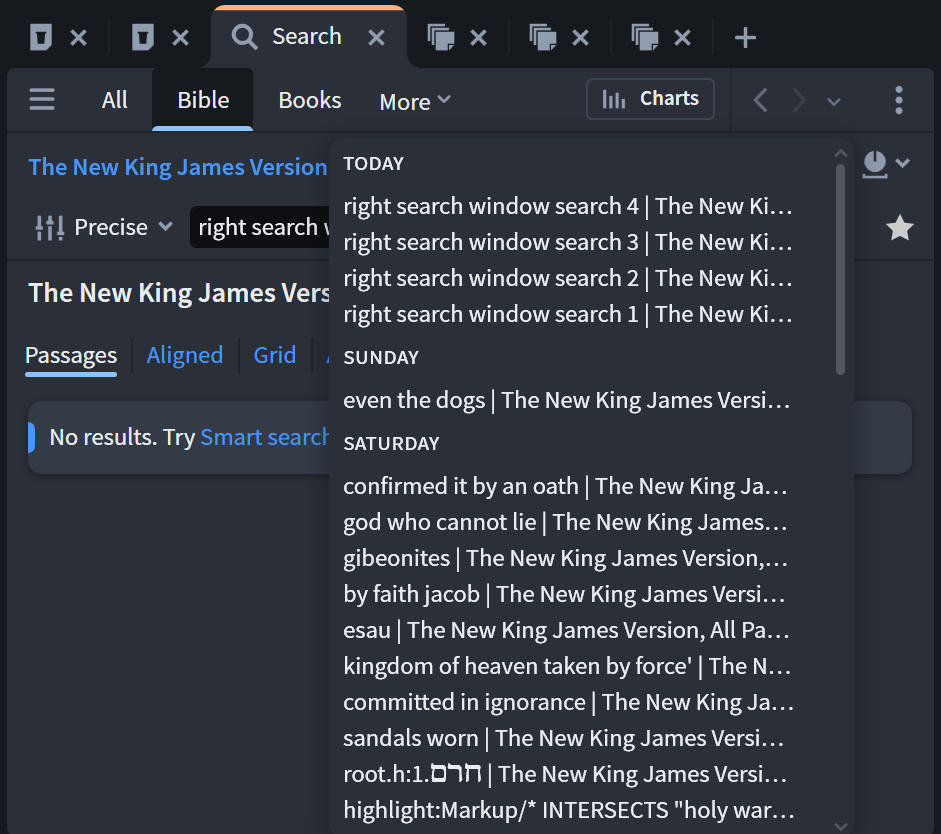941x834 pixels.
Task: Open the hamburger panel menu
Action: [42, 100]
